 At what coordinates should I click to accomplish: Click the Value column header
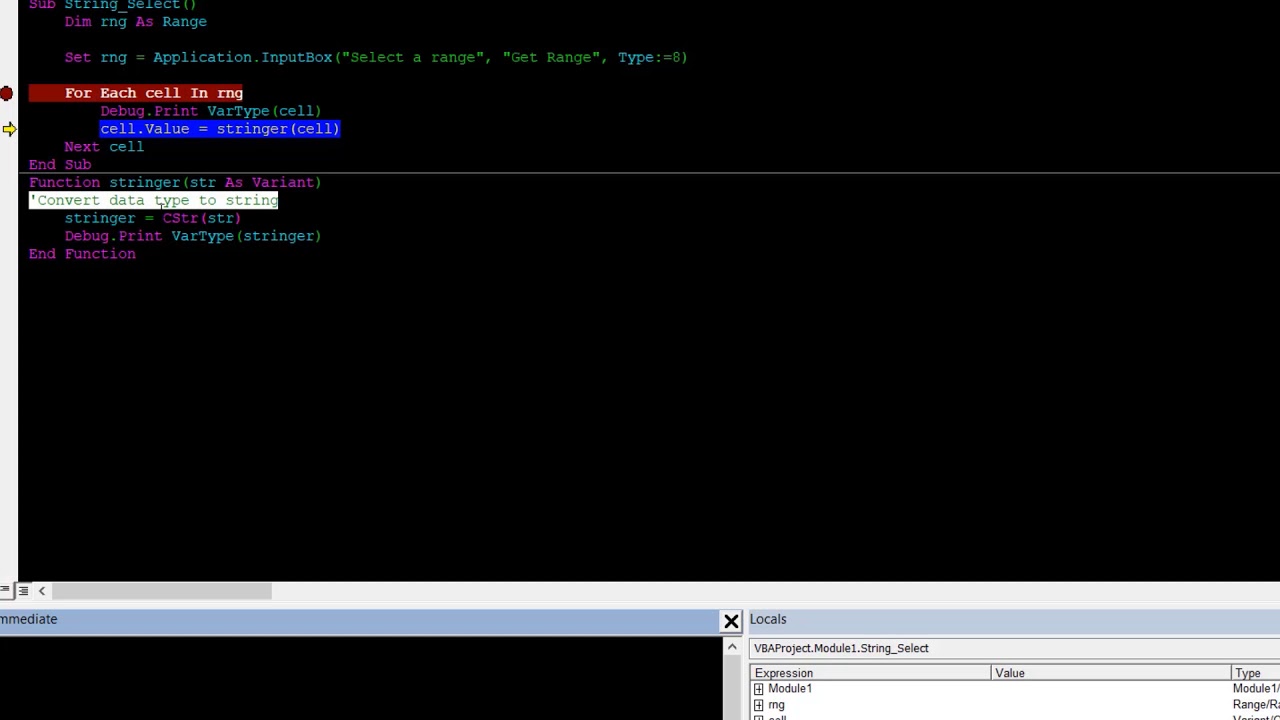pyautogui.click(x=1110, y=673)
